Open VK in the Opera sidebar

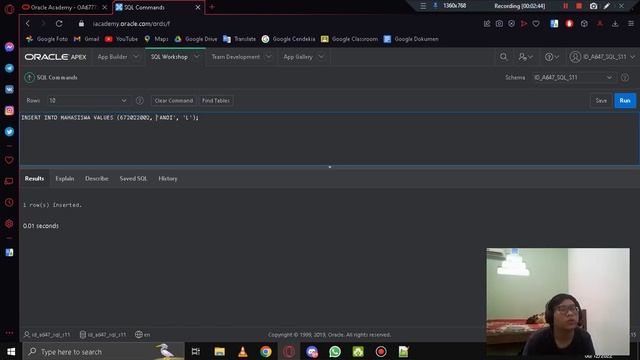[x=9, y=89]
